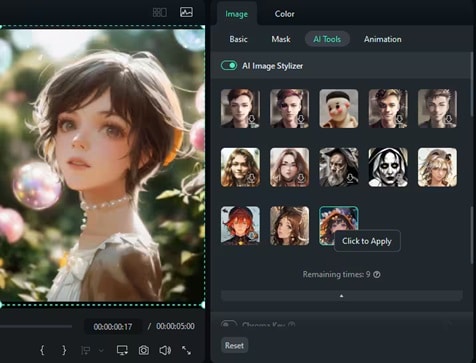Image resolution: width=476 pixels, height=363 pixels.
Task: Open the waveform scope view icon
Action: (186, 12)
